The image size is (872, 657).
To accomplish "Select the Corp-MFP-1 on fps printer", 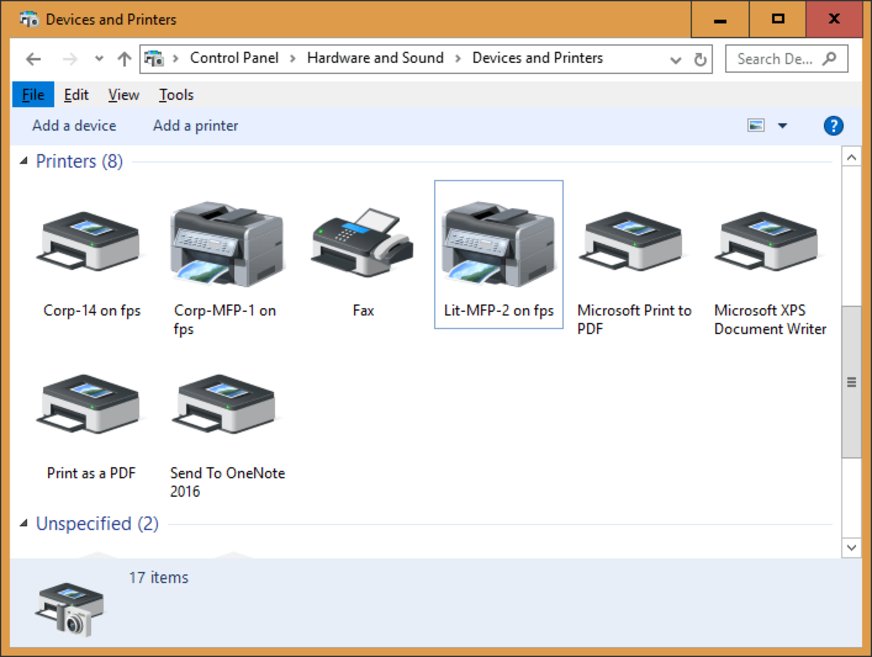I will click(227, 243).
